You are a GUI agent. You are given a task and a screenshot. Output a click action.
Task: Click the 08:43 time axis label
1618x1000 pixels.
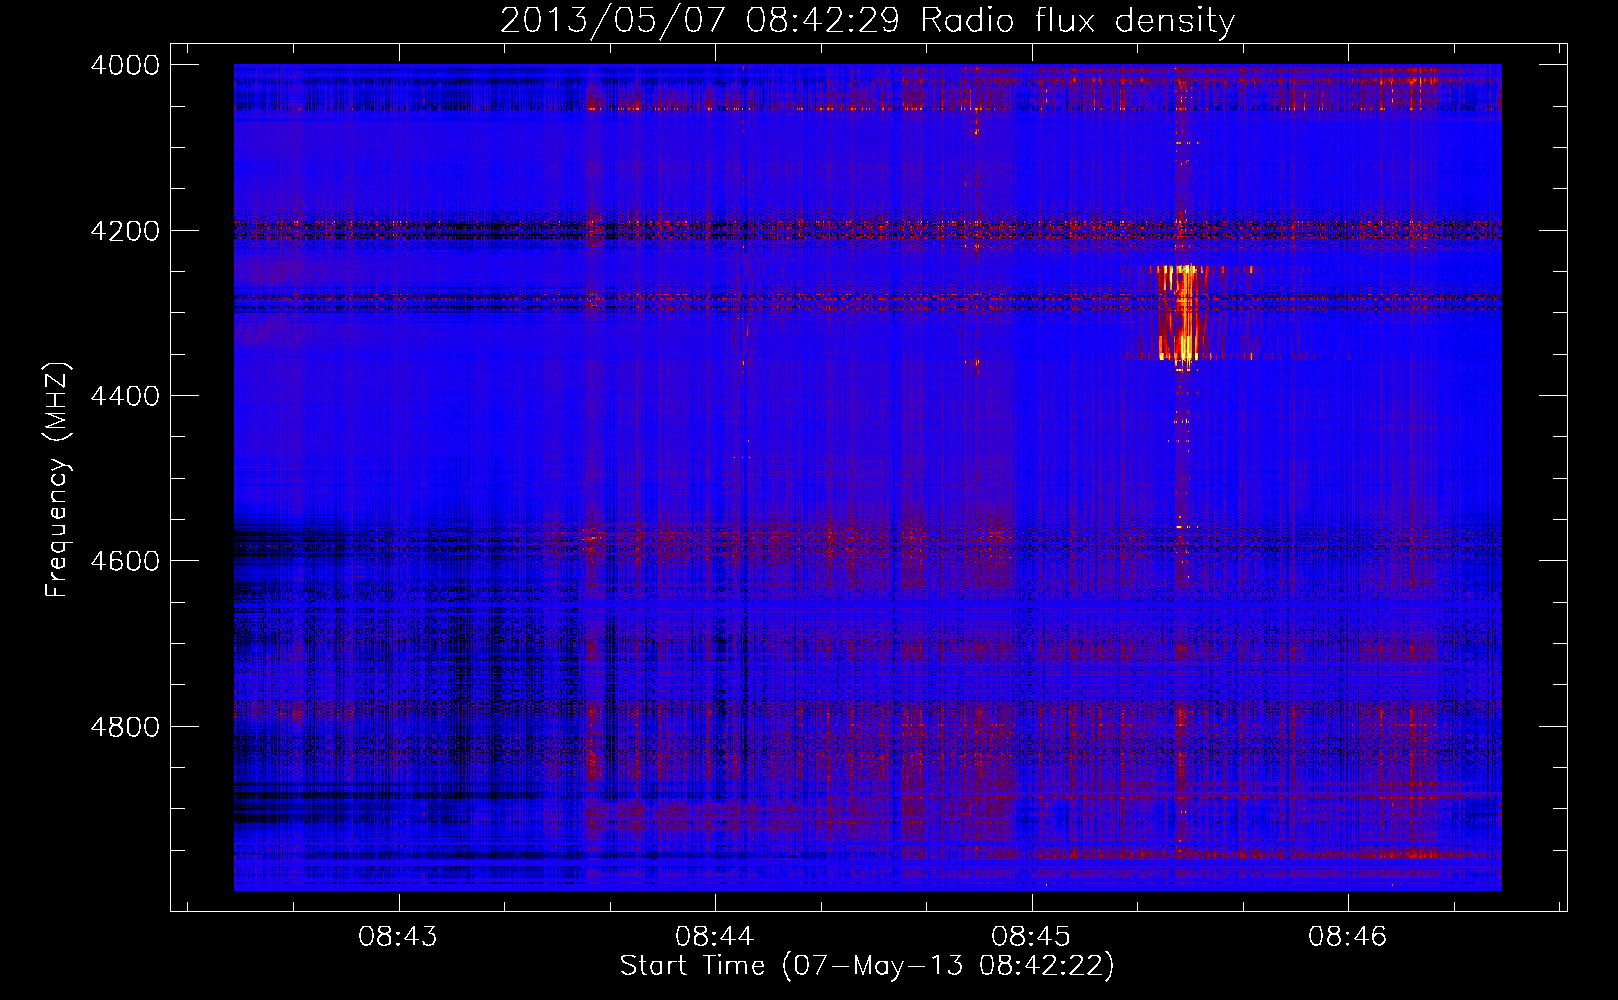398,937
